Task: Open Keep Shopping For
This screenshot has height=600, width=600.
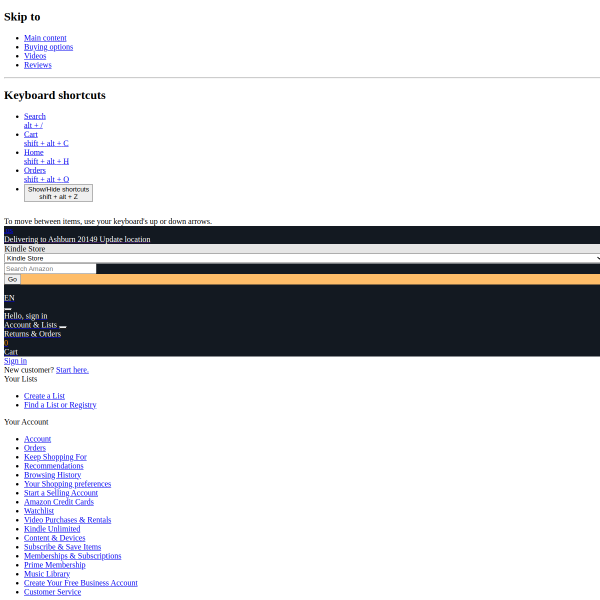Action: point(55,457)
